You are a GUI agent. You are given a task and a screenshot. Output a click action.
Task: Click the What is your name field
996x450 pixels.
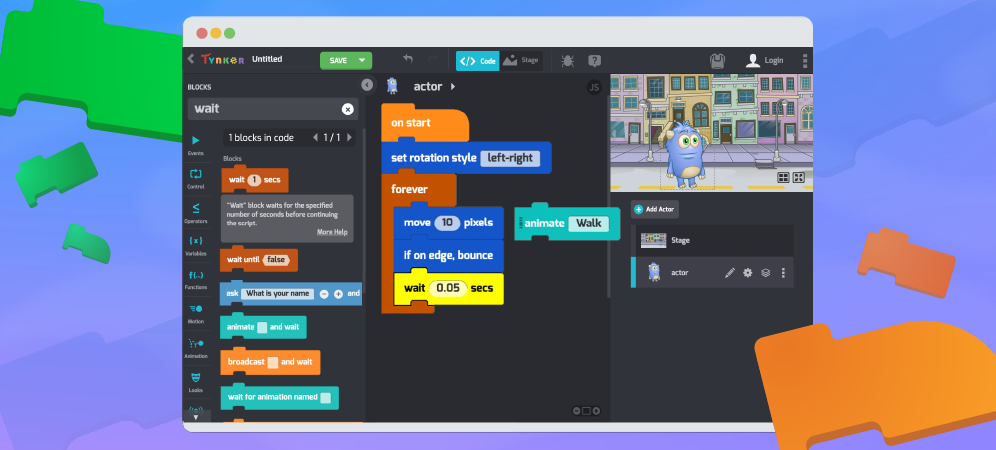coord(278,294)
